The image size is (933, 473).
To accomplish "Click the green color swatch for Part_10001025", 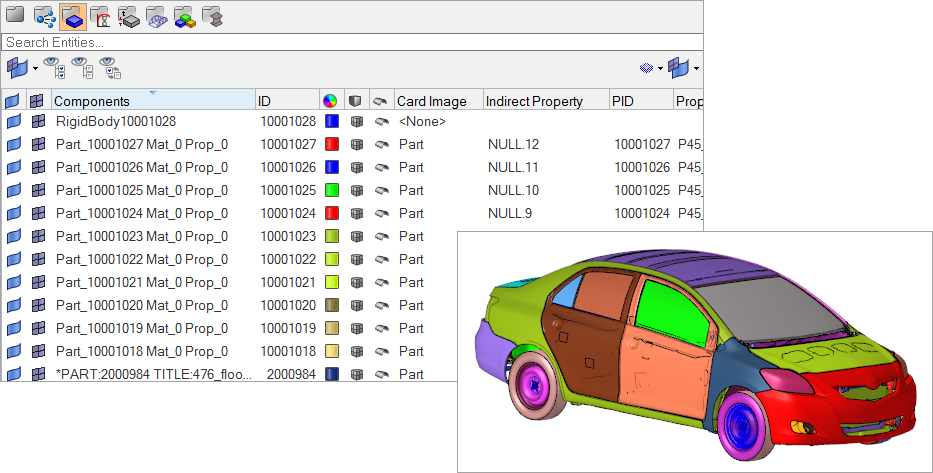I will coord(331,190).
